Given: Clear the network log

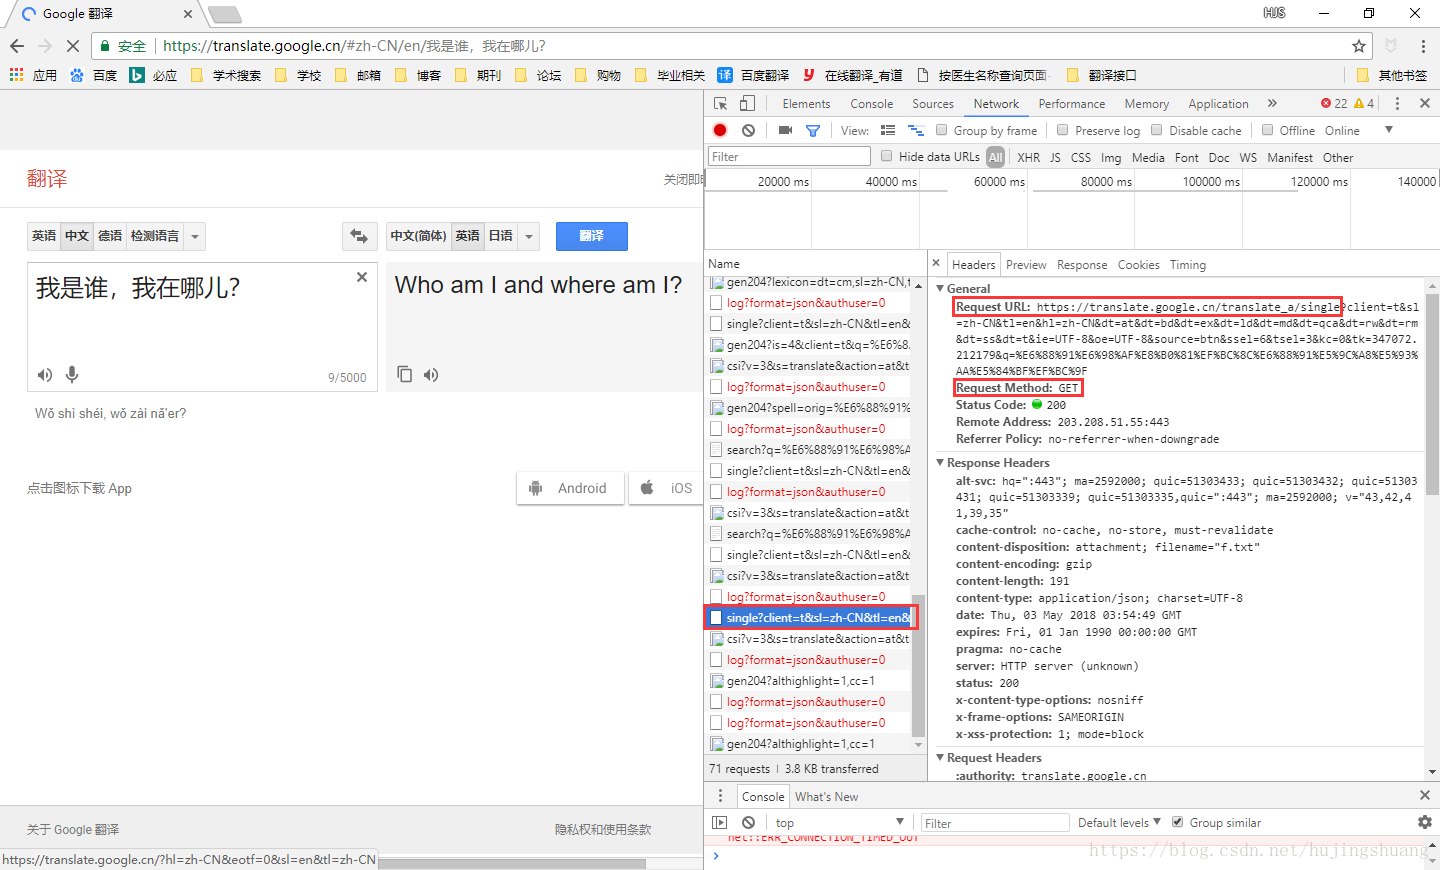Looking at the screenshot, I should pyautogui.click(x=748, y=130).
